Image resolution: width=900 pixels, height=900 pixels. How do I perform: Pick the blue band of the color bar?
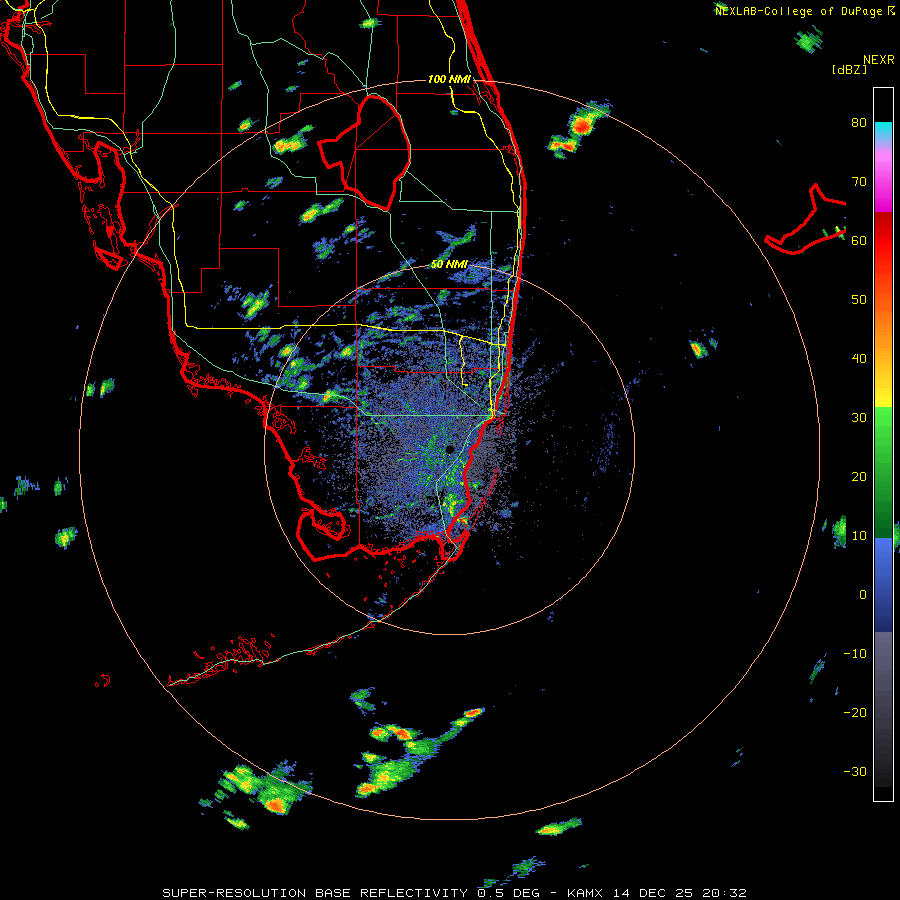tap(883, 584)
